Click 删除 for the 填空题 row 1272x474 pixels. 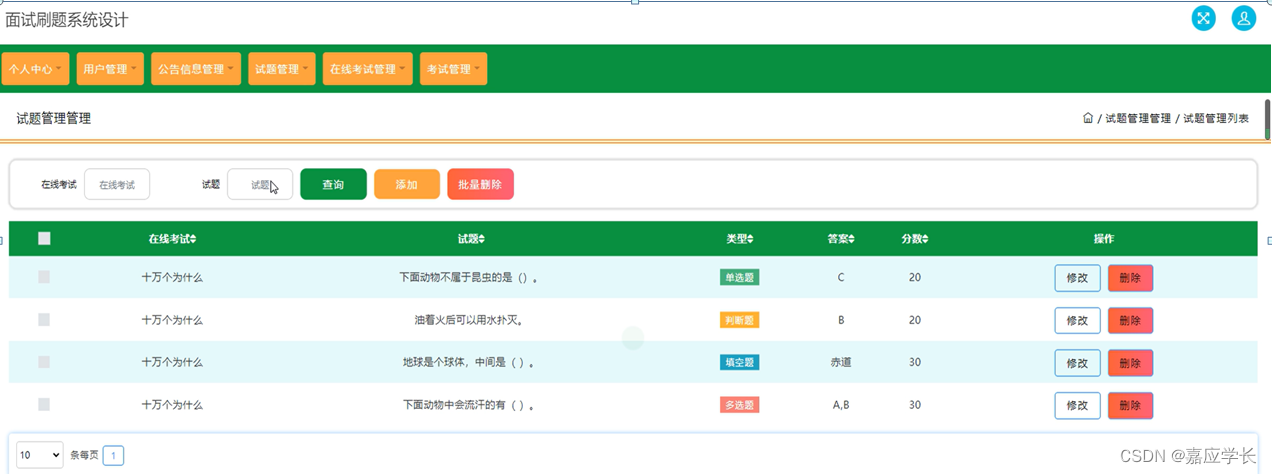(1130, 363)
